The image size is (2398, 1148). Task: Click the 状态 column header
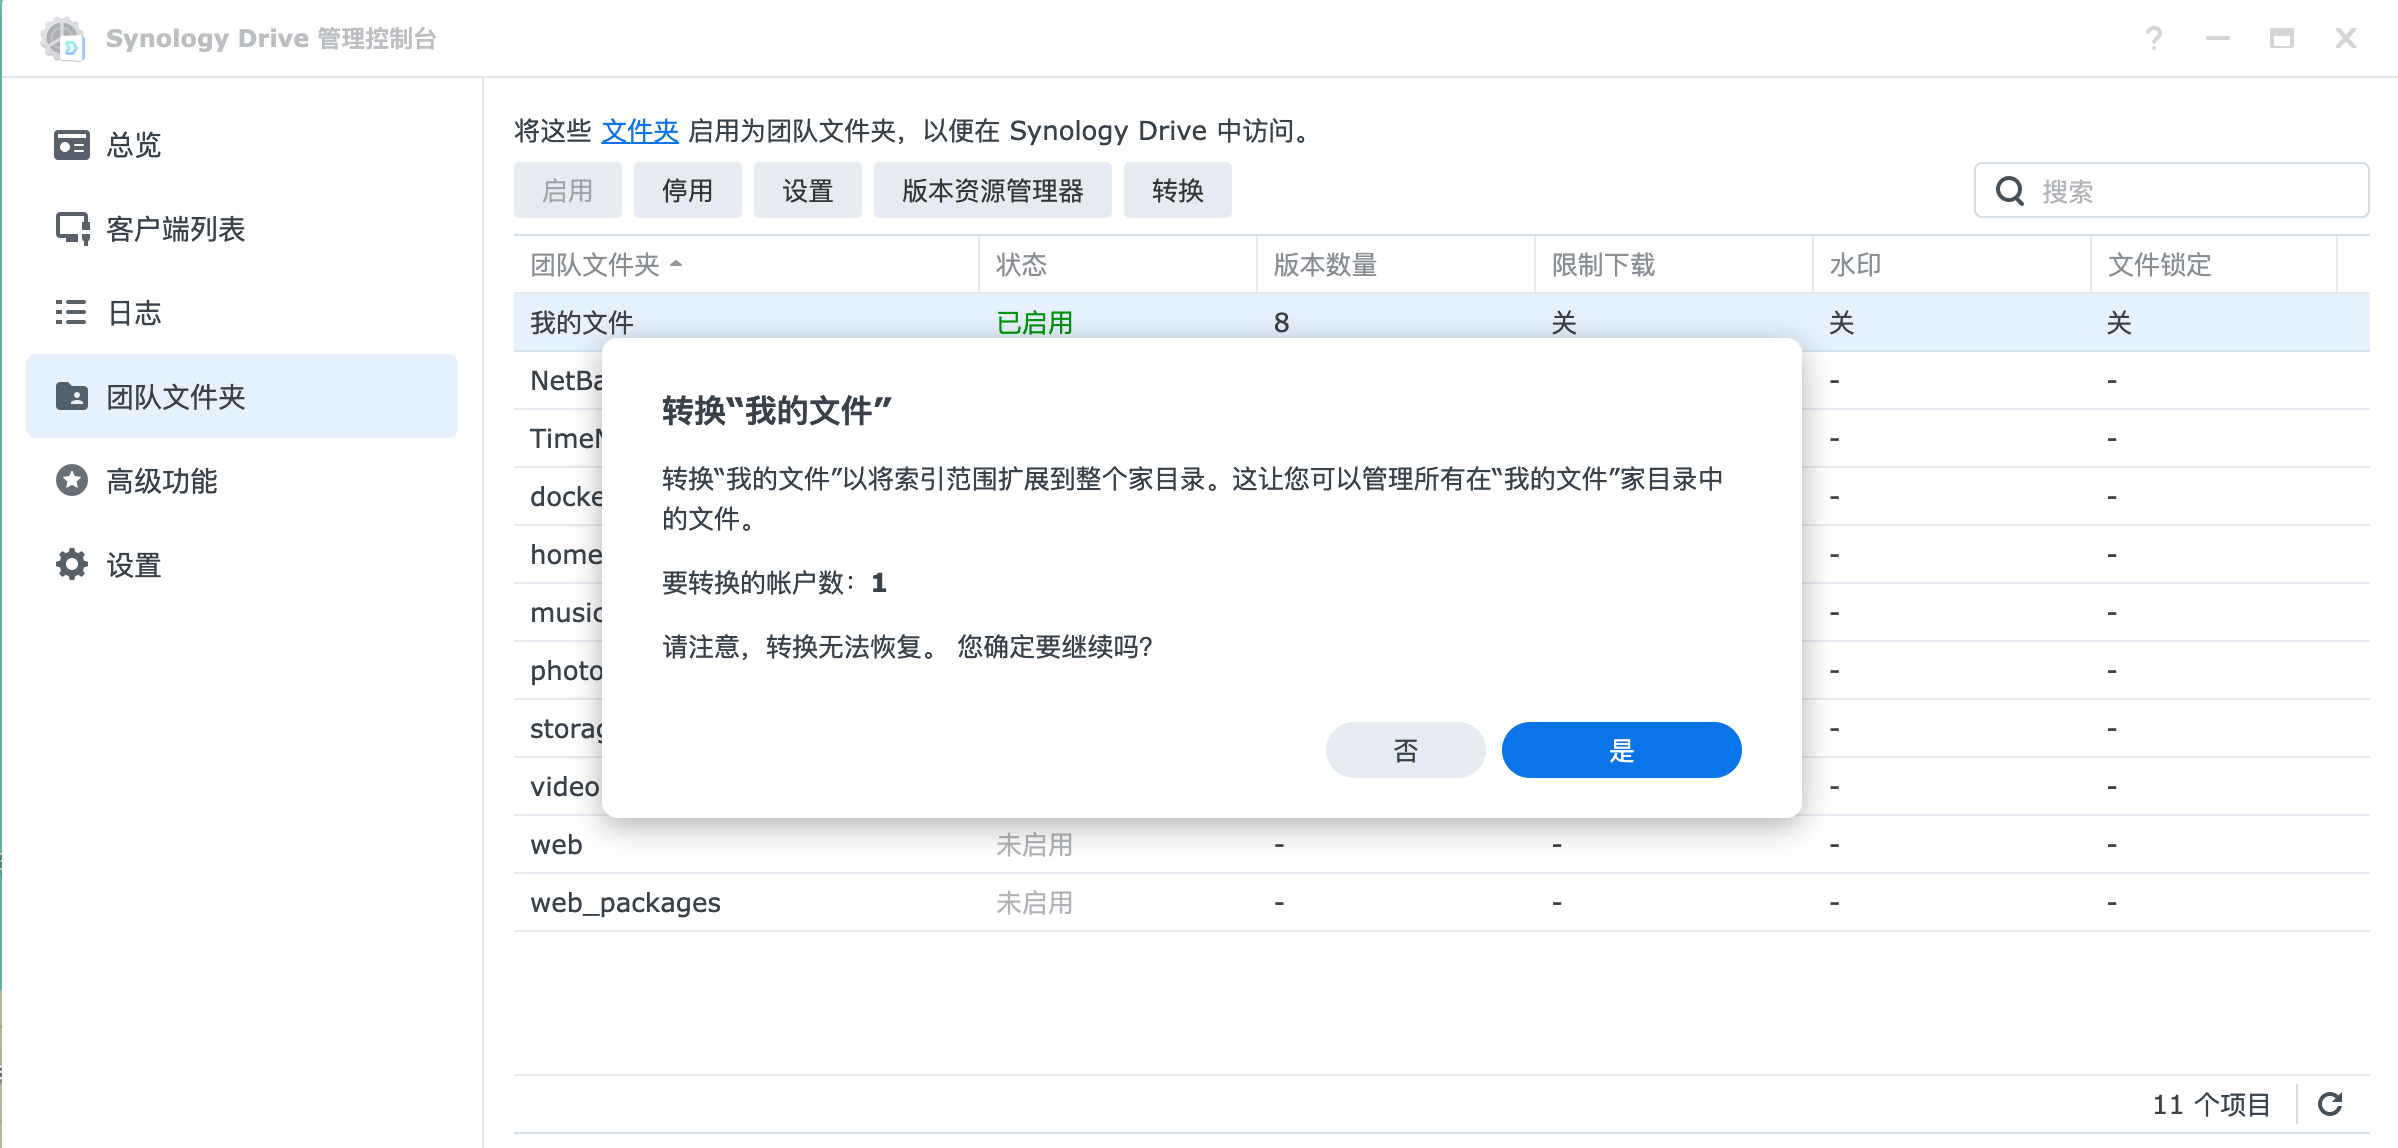tap(1021, 265)
